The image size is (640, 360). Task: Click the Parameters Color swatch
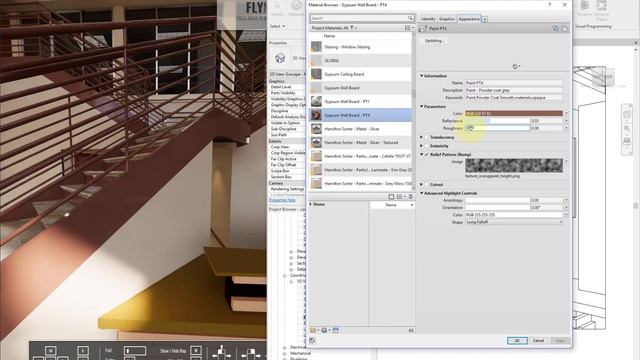[x=514, y=113]
